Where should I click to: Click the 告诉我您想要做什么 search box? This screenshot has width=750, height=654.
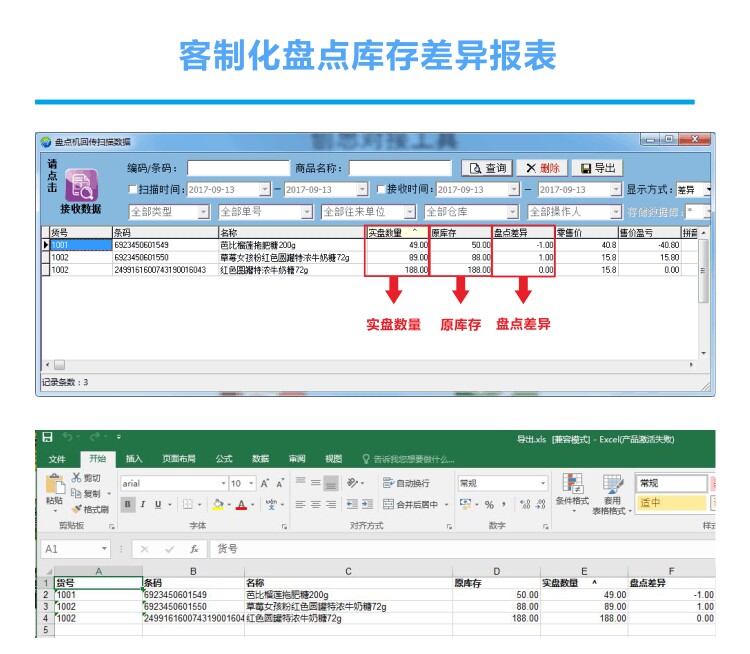click(x=408, y=459)
